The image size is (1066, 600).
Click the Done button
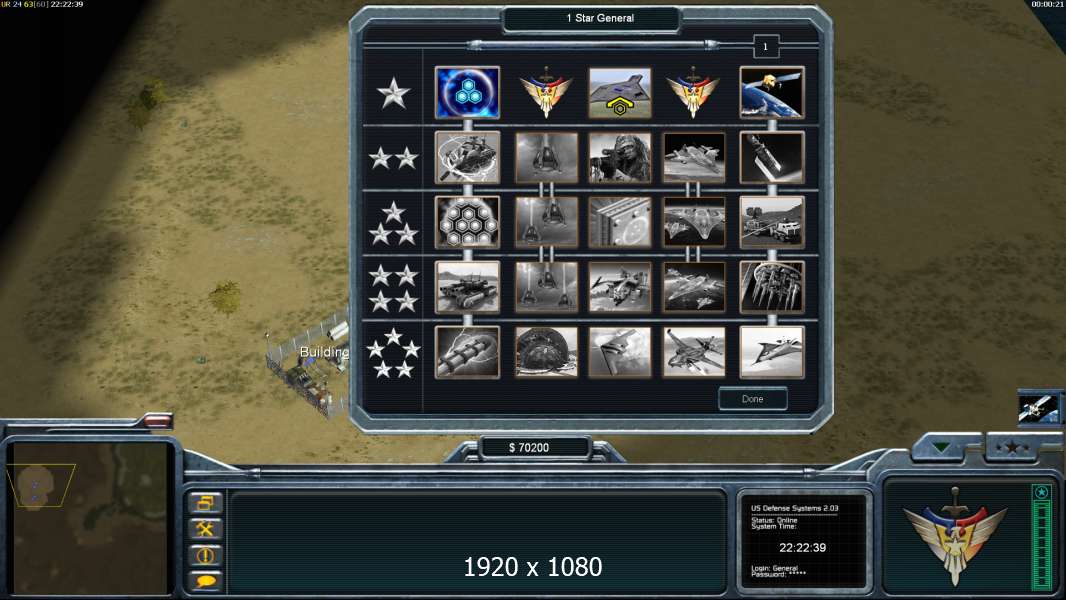[x=753, y=399]
